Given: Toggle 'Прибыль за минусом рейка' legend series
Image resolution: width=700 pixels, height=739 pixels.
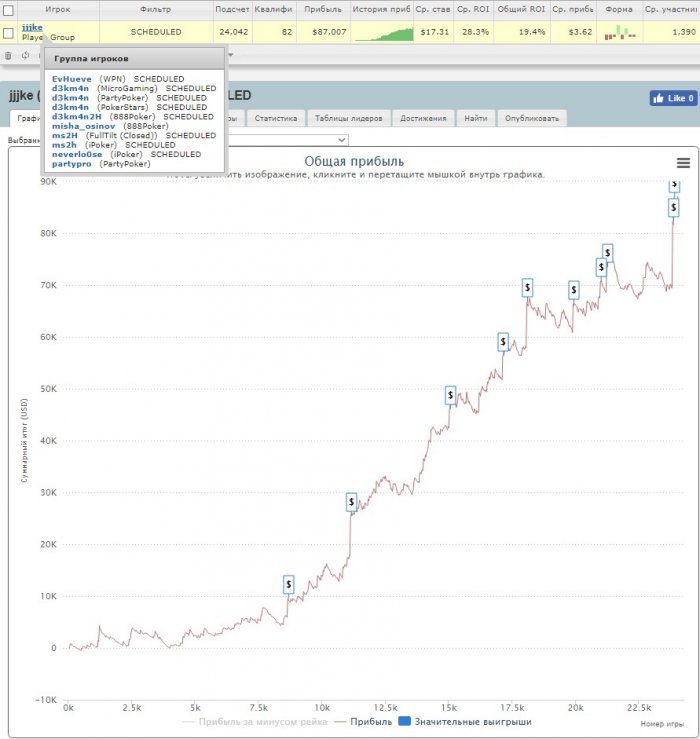Looking at the screenshot, I should [255, 722].
